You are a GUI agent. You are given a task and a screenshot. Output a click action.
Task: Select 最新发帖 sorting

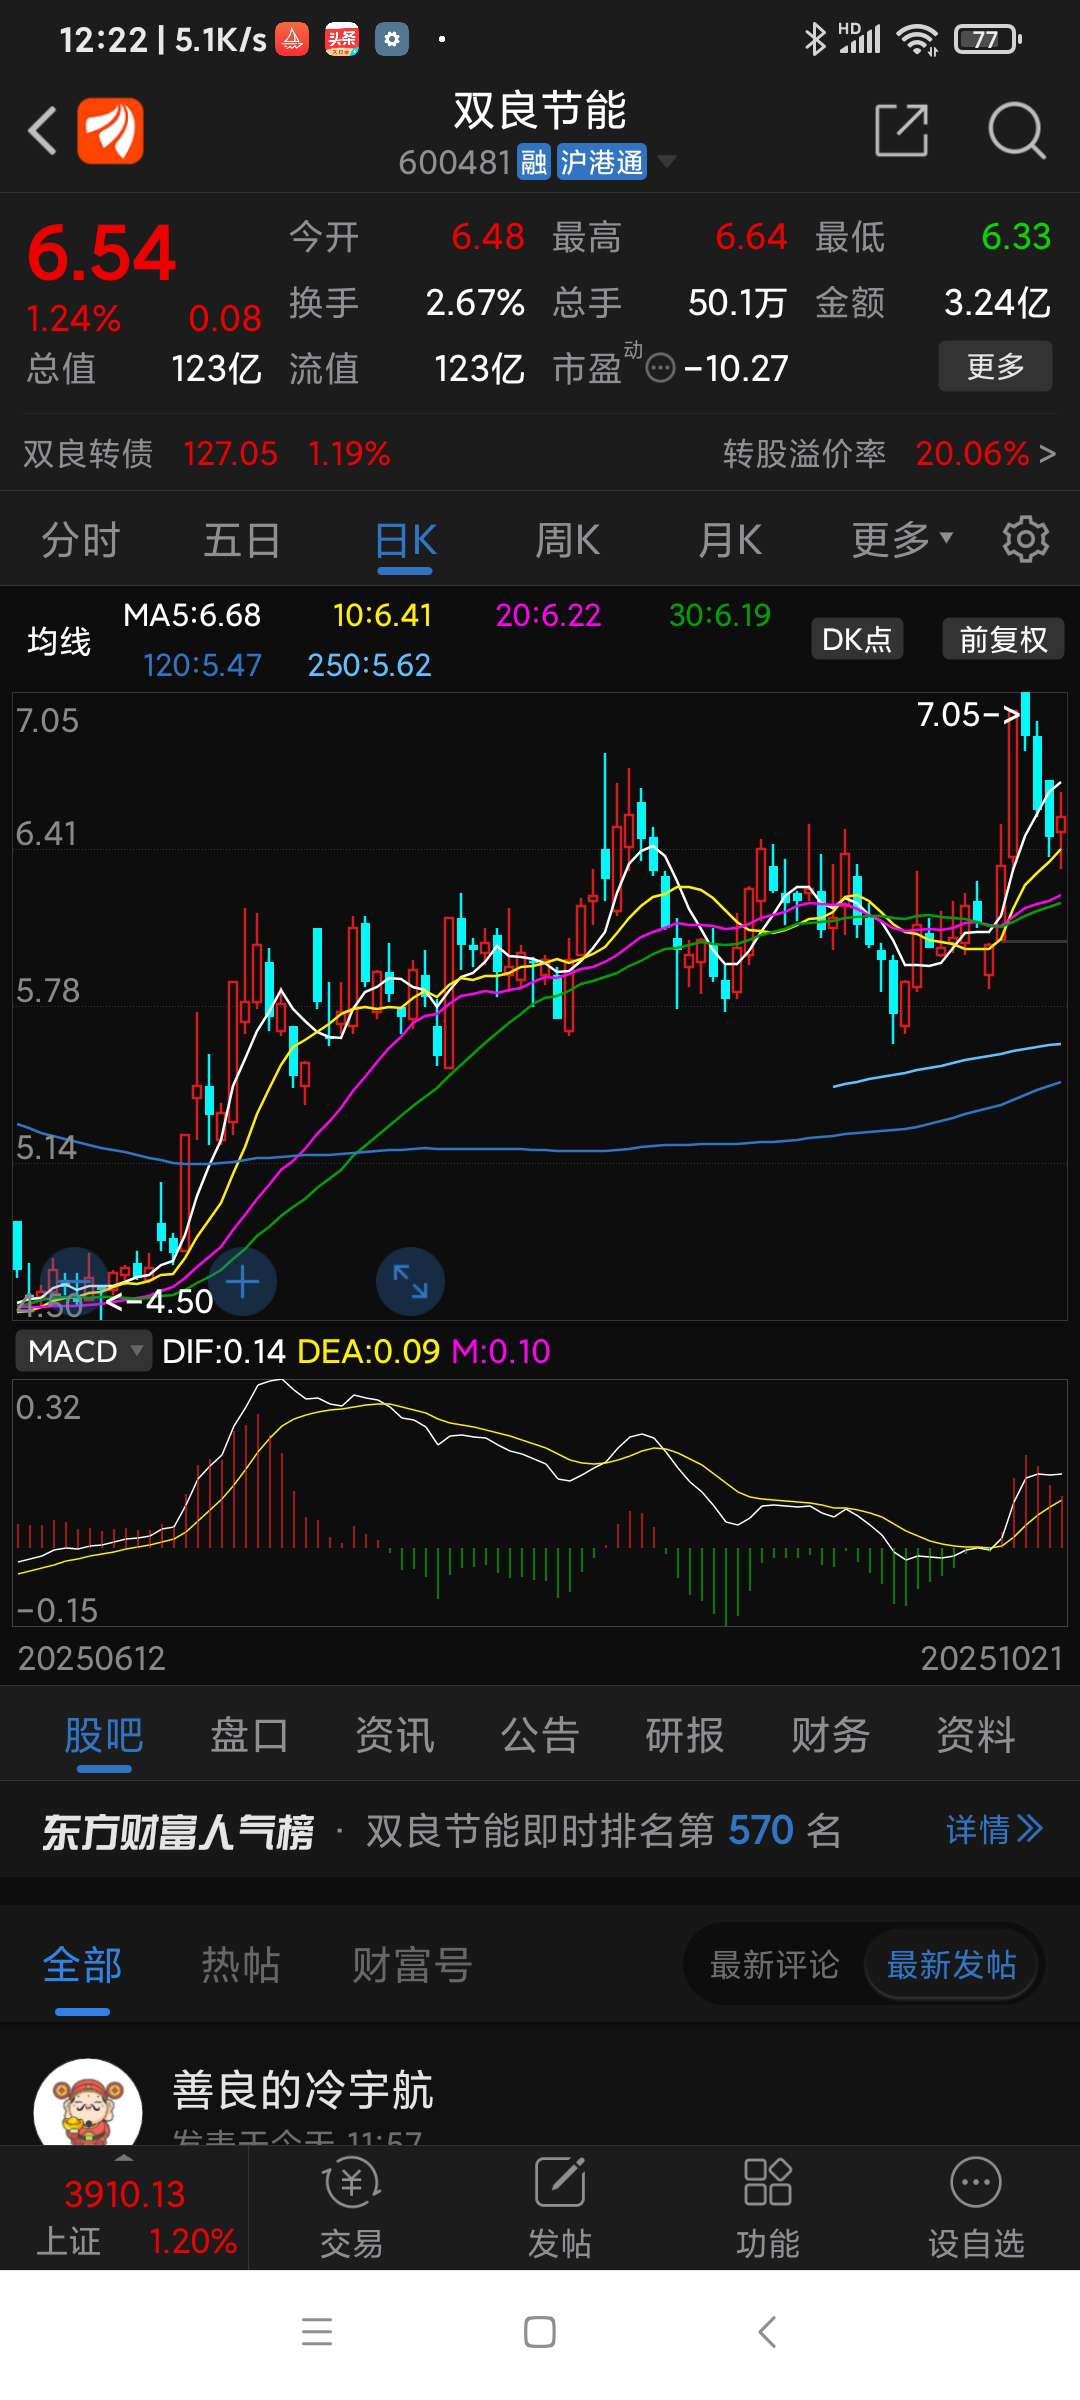pyautogui.click(x=951, y=1965)
